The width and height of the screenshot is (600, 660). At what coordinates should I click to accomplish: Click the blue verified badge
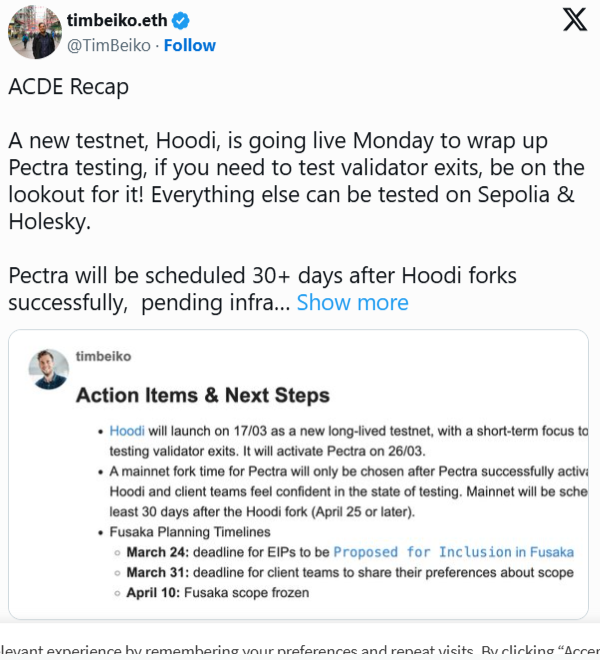181,21
